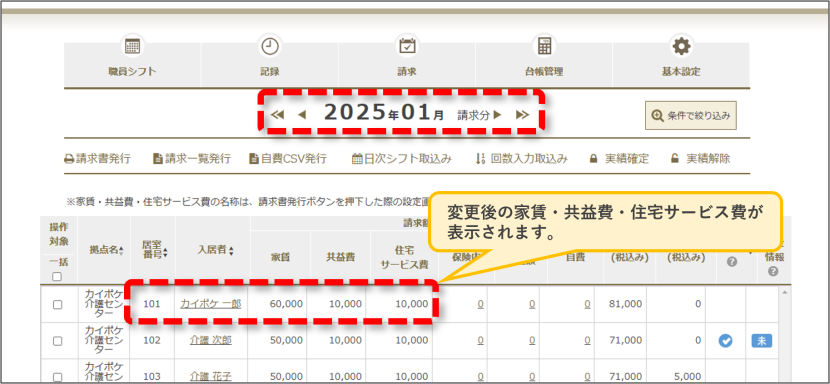The image size is (830, 384).
Task: Open the 請求 calendar-check icon
Action: tap(407, 47)
